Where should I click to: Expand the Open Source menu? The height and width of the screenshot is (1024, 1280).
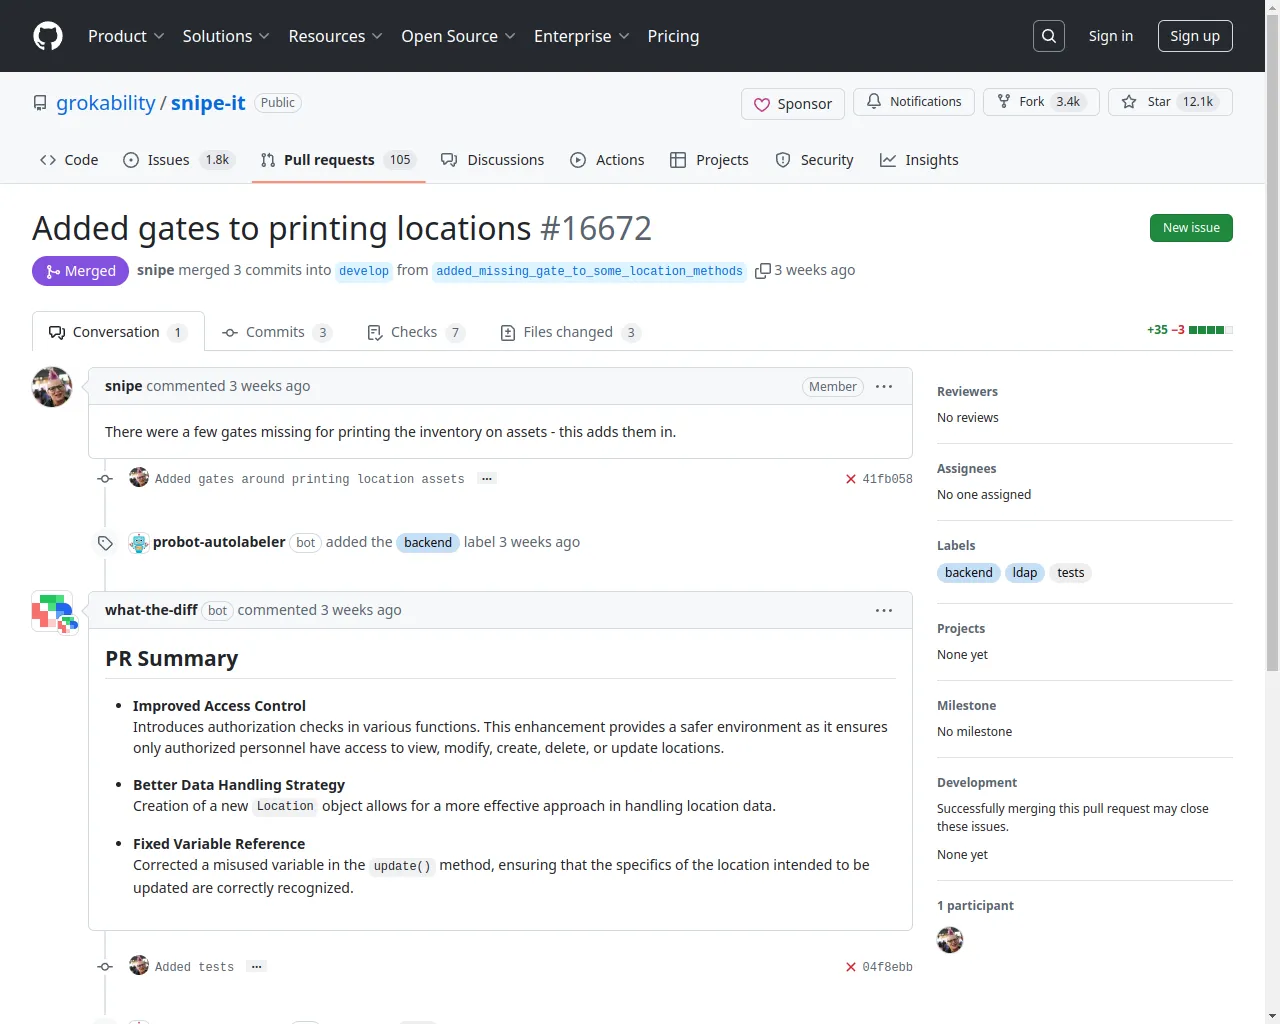coord(458,36)
